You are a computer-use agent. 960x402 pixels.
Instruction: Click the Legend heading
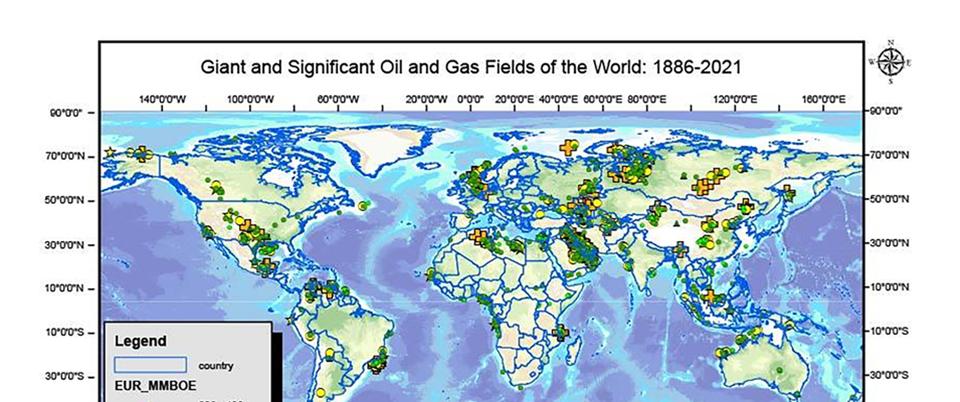pyautogui.click(x=139, y=341)
